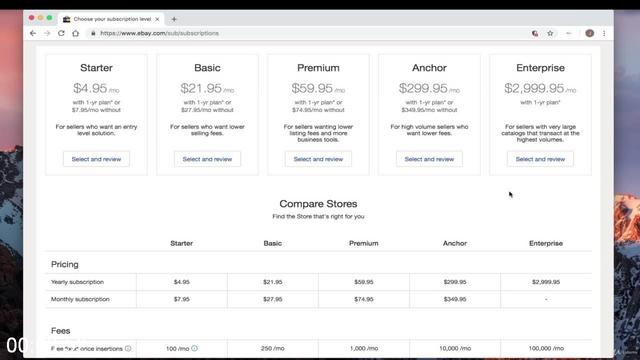Click the Premium column header in comparison table
Screen dimensions: 640x360
point(364,243)
